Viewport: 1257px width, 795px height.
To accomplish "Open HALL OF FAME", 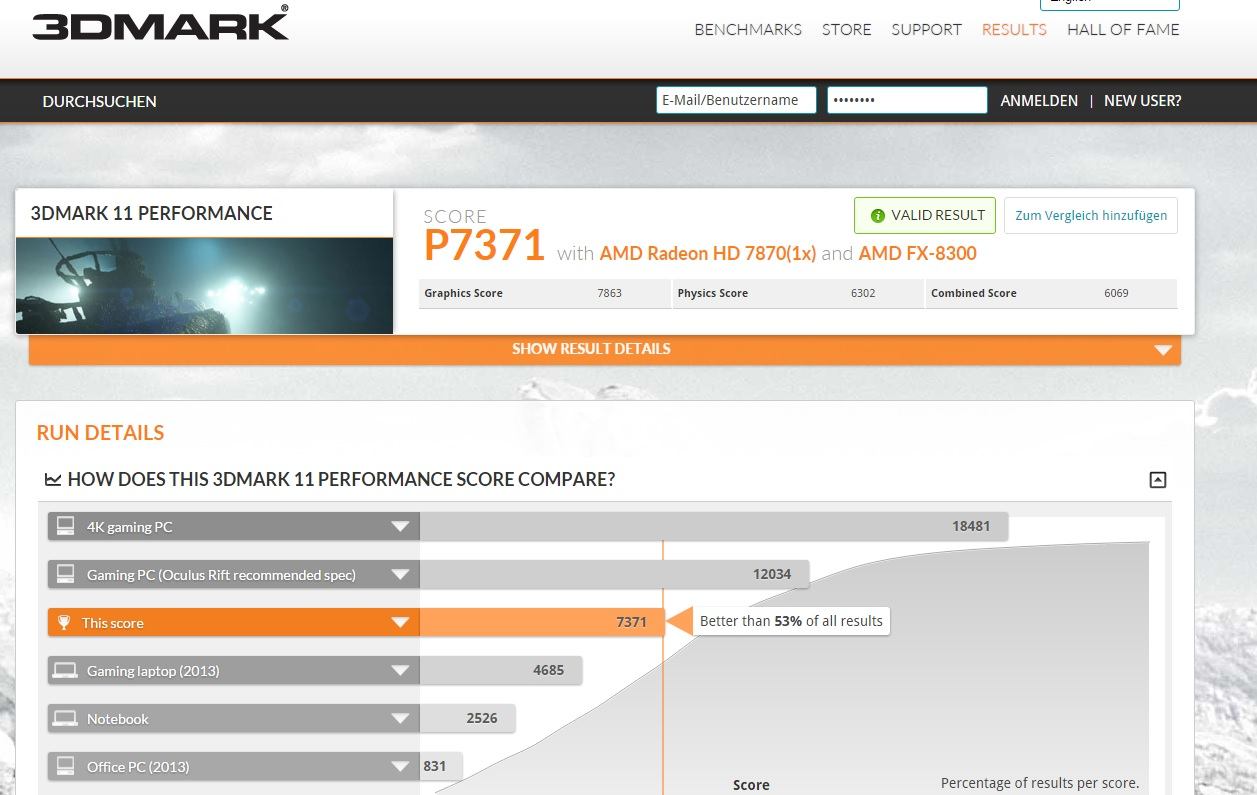I will (x=1123, y=29).
